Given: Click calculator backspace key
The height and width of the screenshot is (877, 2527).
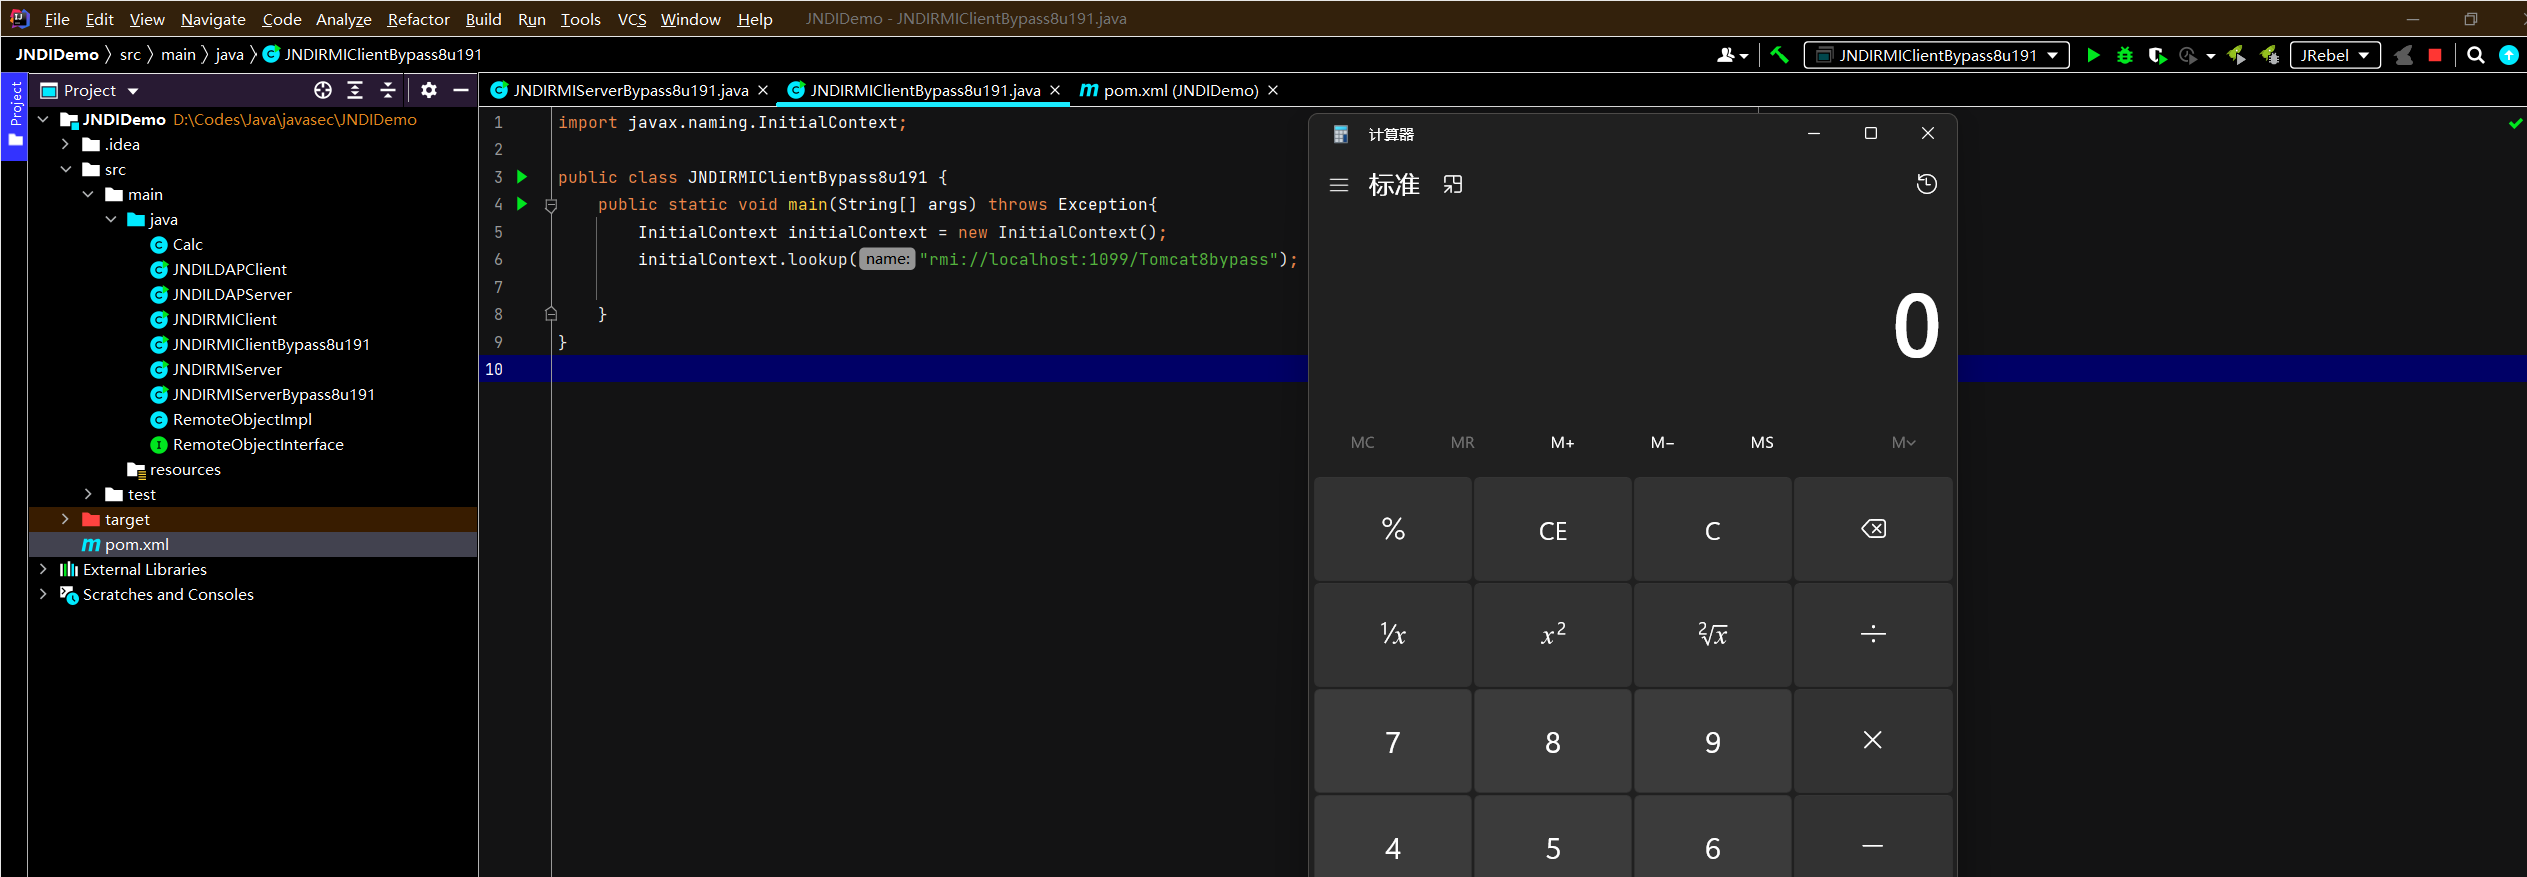Looking at the screenshot, I should 1873,529.
